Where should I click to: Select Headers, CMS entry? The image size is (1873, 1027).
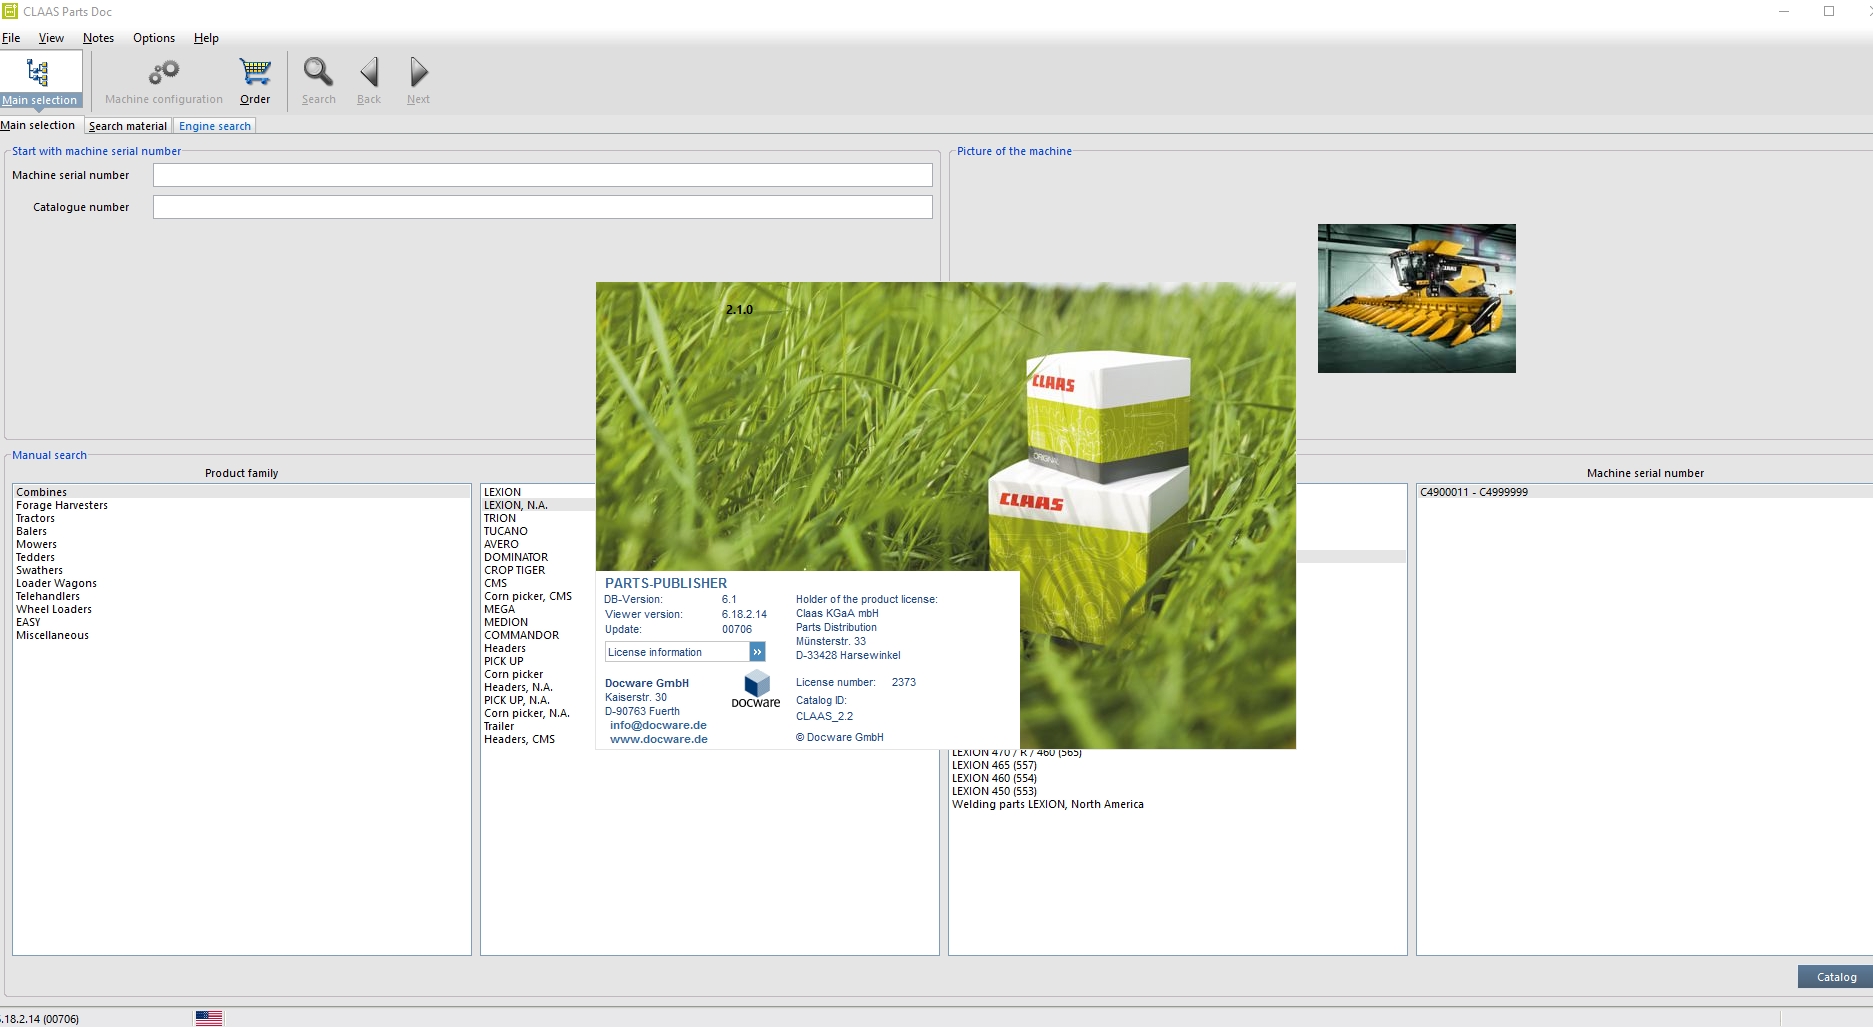pyautogui.click(x=539, y=739)
